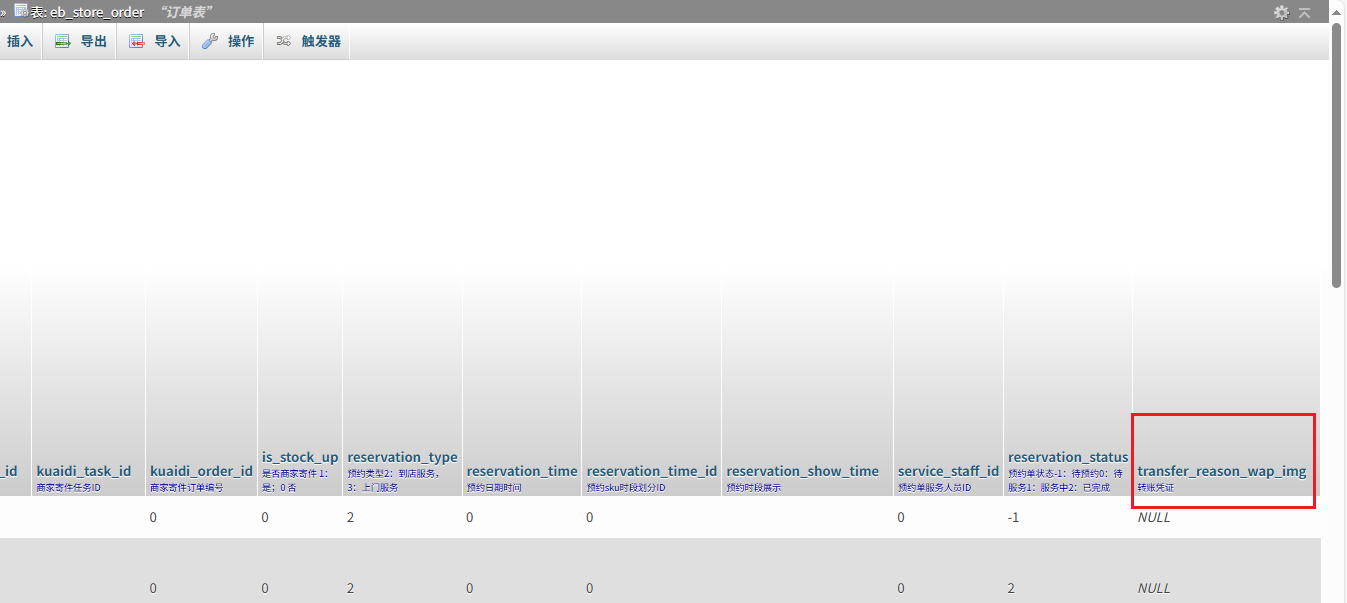Image resolution: width=1347 pixels, height=603 pixels.
Task: Click the 触发器 triggers icon
Action: (x=284, y=41)
